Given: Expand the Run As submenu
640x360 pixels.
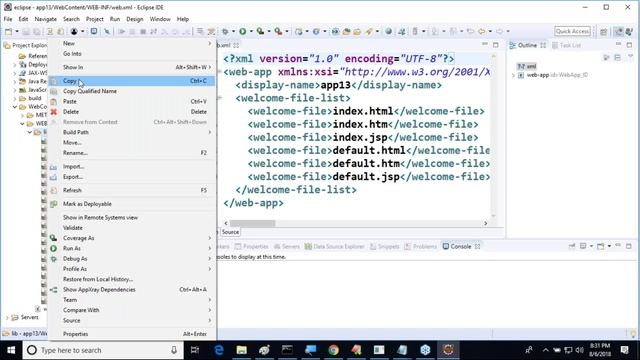Looking at the screenshot, I should point(131,248).
